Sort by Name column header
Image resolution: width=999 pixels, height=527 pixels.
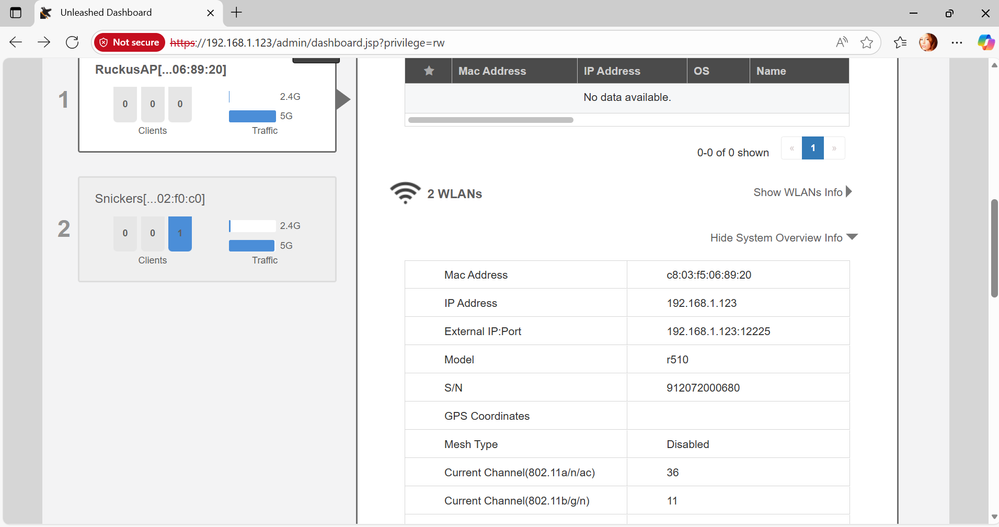pos(799,71)
